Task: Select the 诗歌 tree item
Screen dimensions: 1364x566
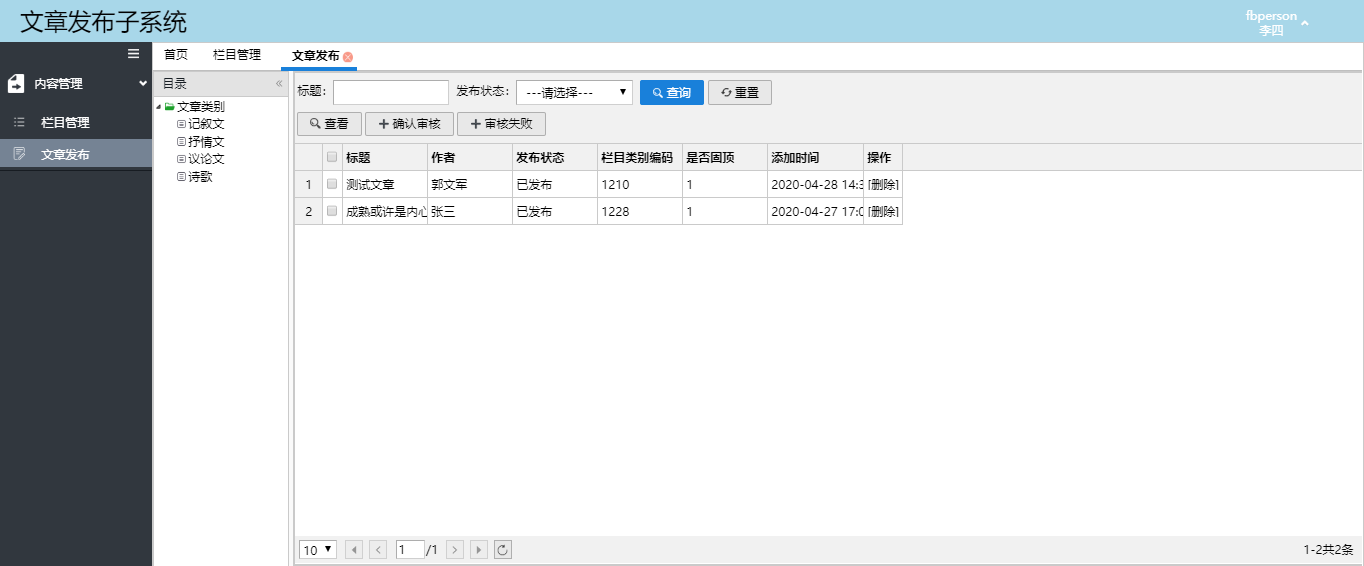Action: pyautogui.click(x=200, y=177)
